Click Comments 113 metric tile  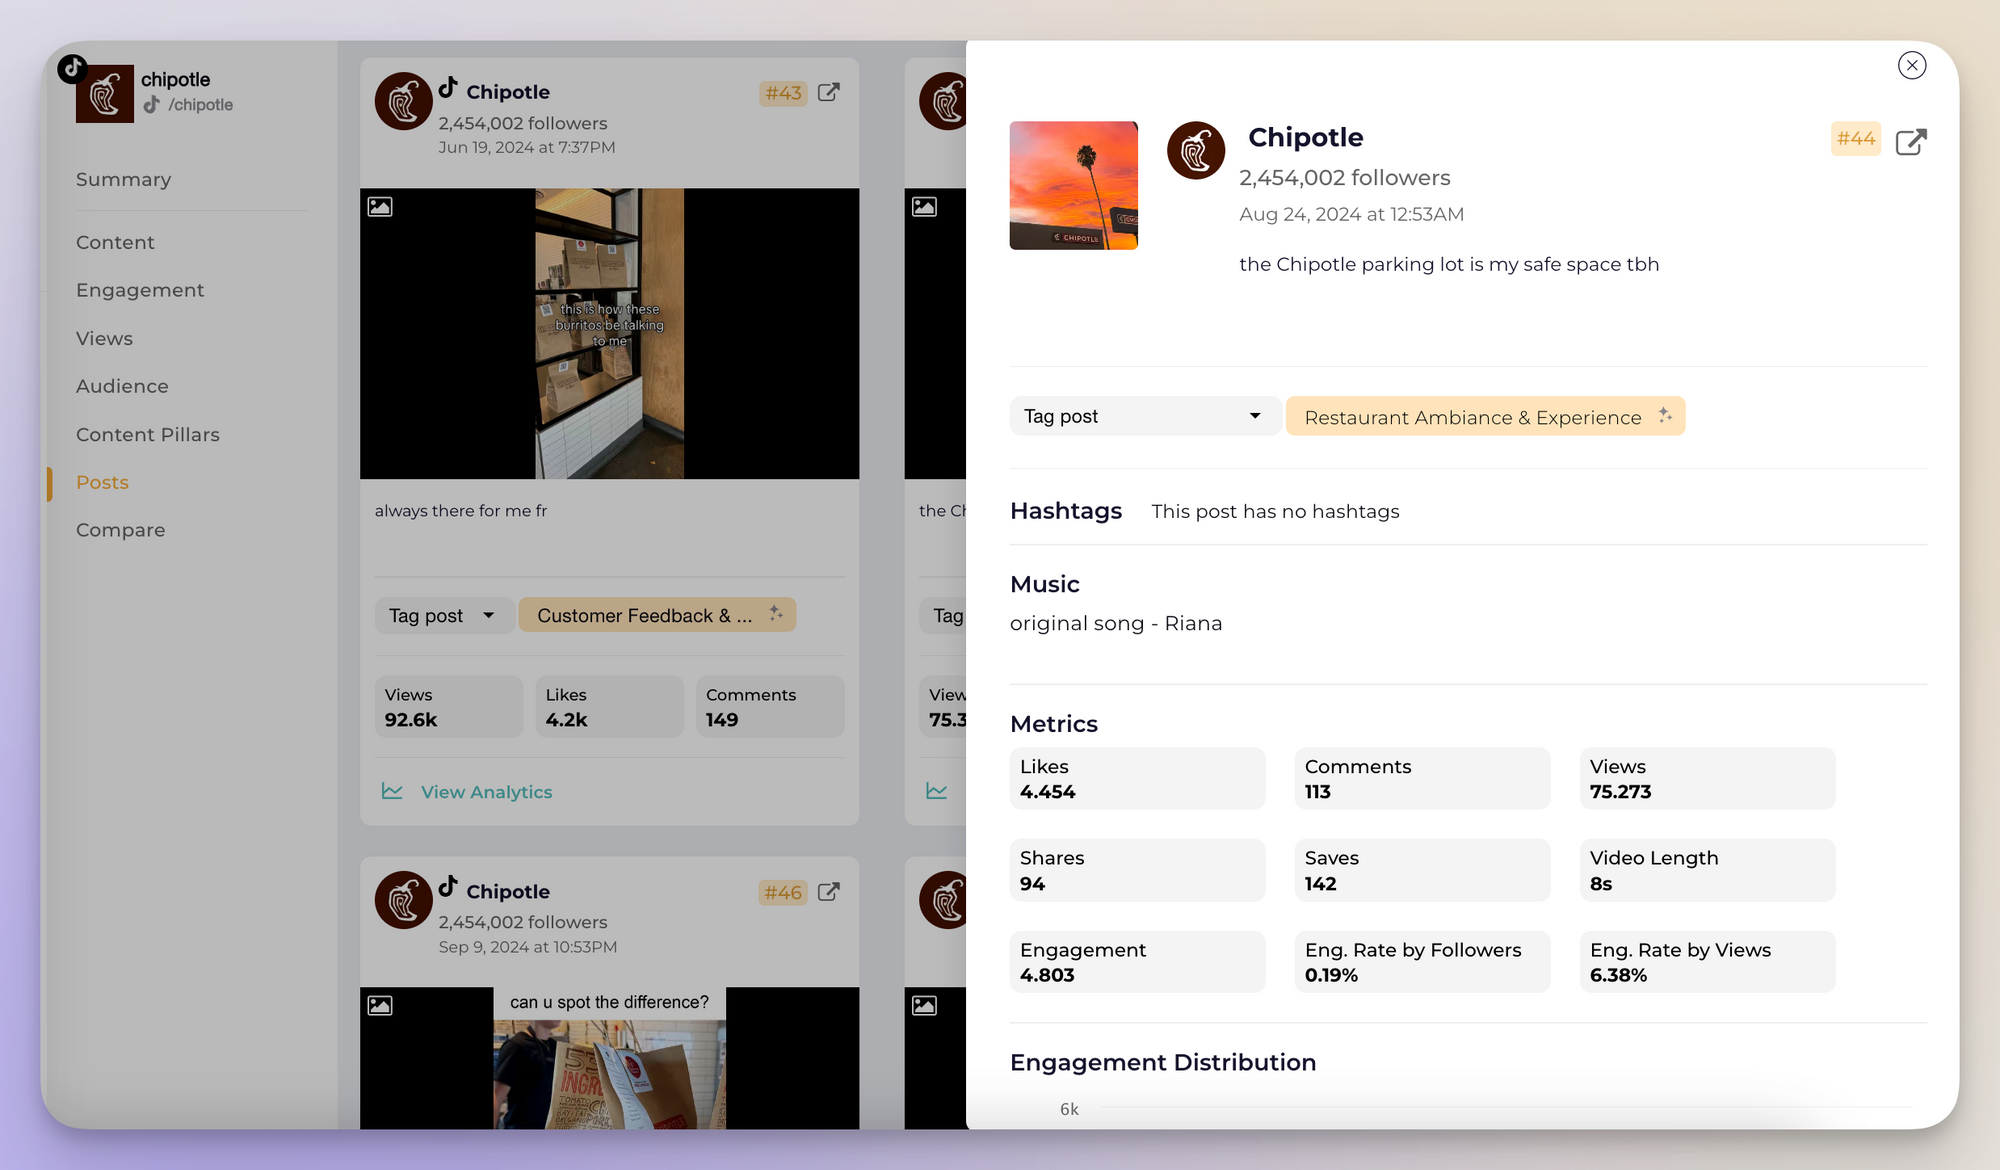click(x=1422, y=778)
